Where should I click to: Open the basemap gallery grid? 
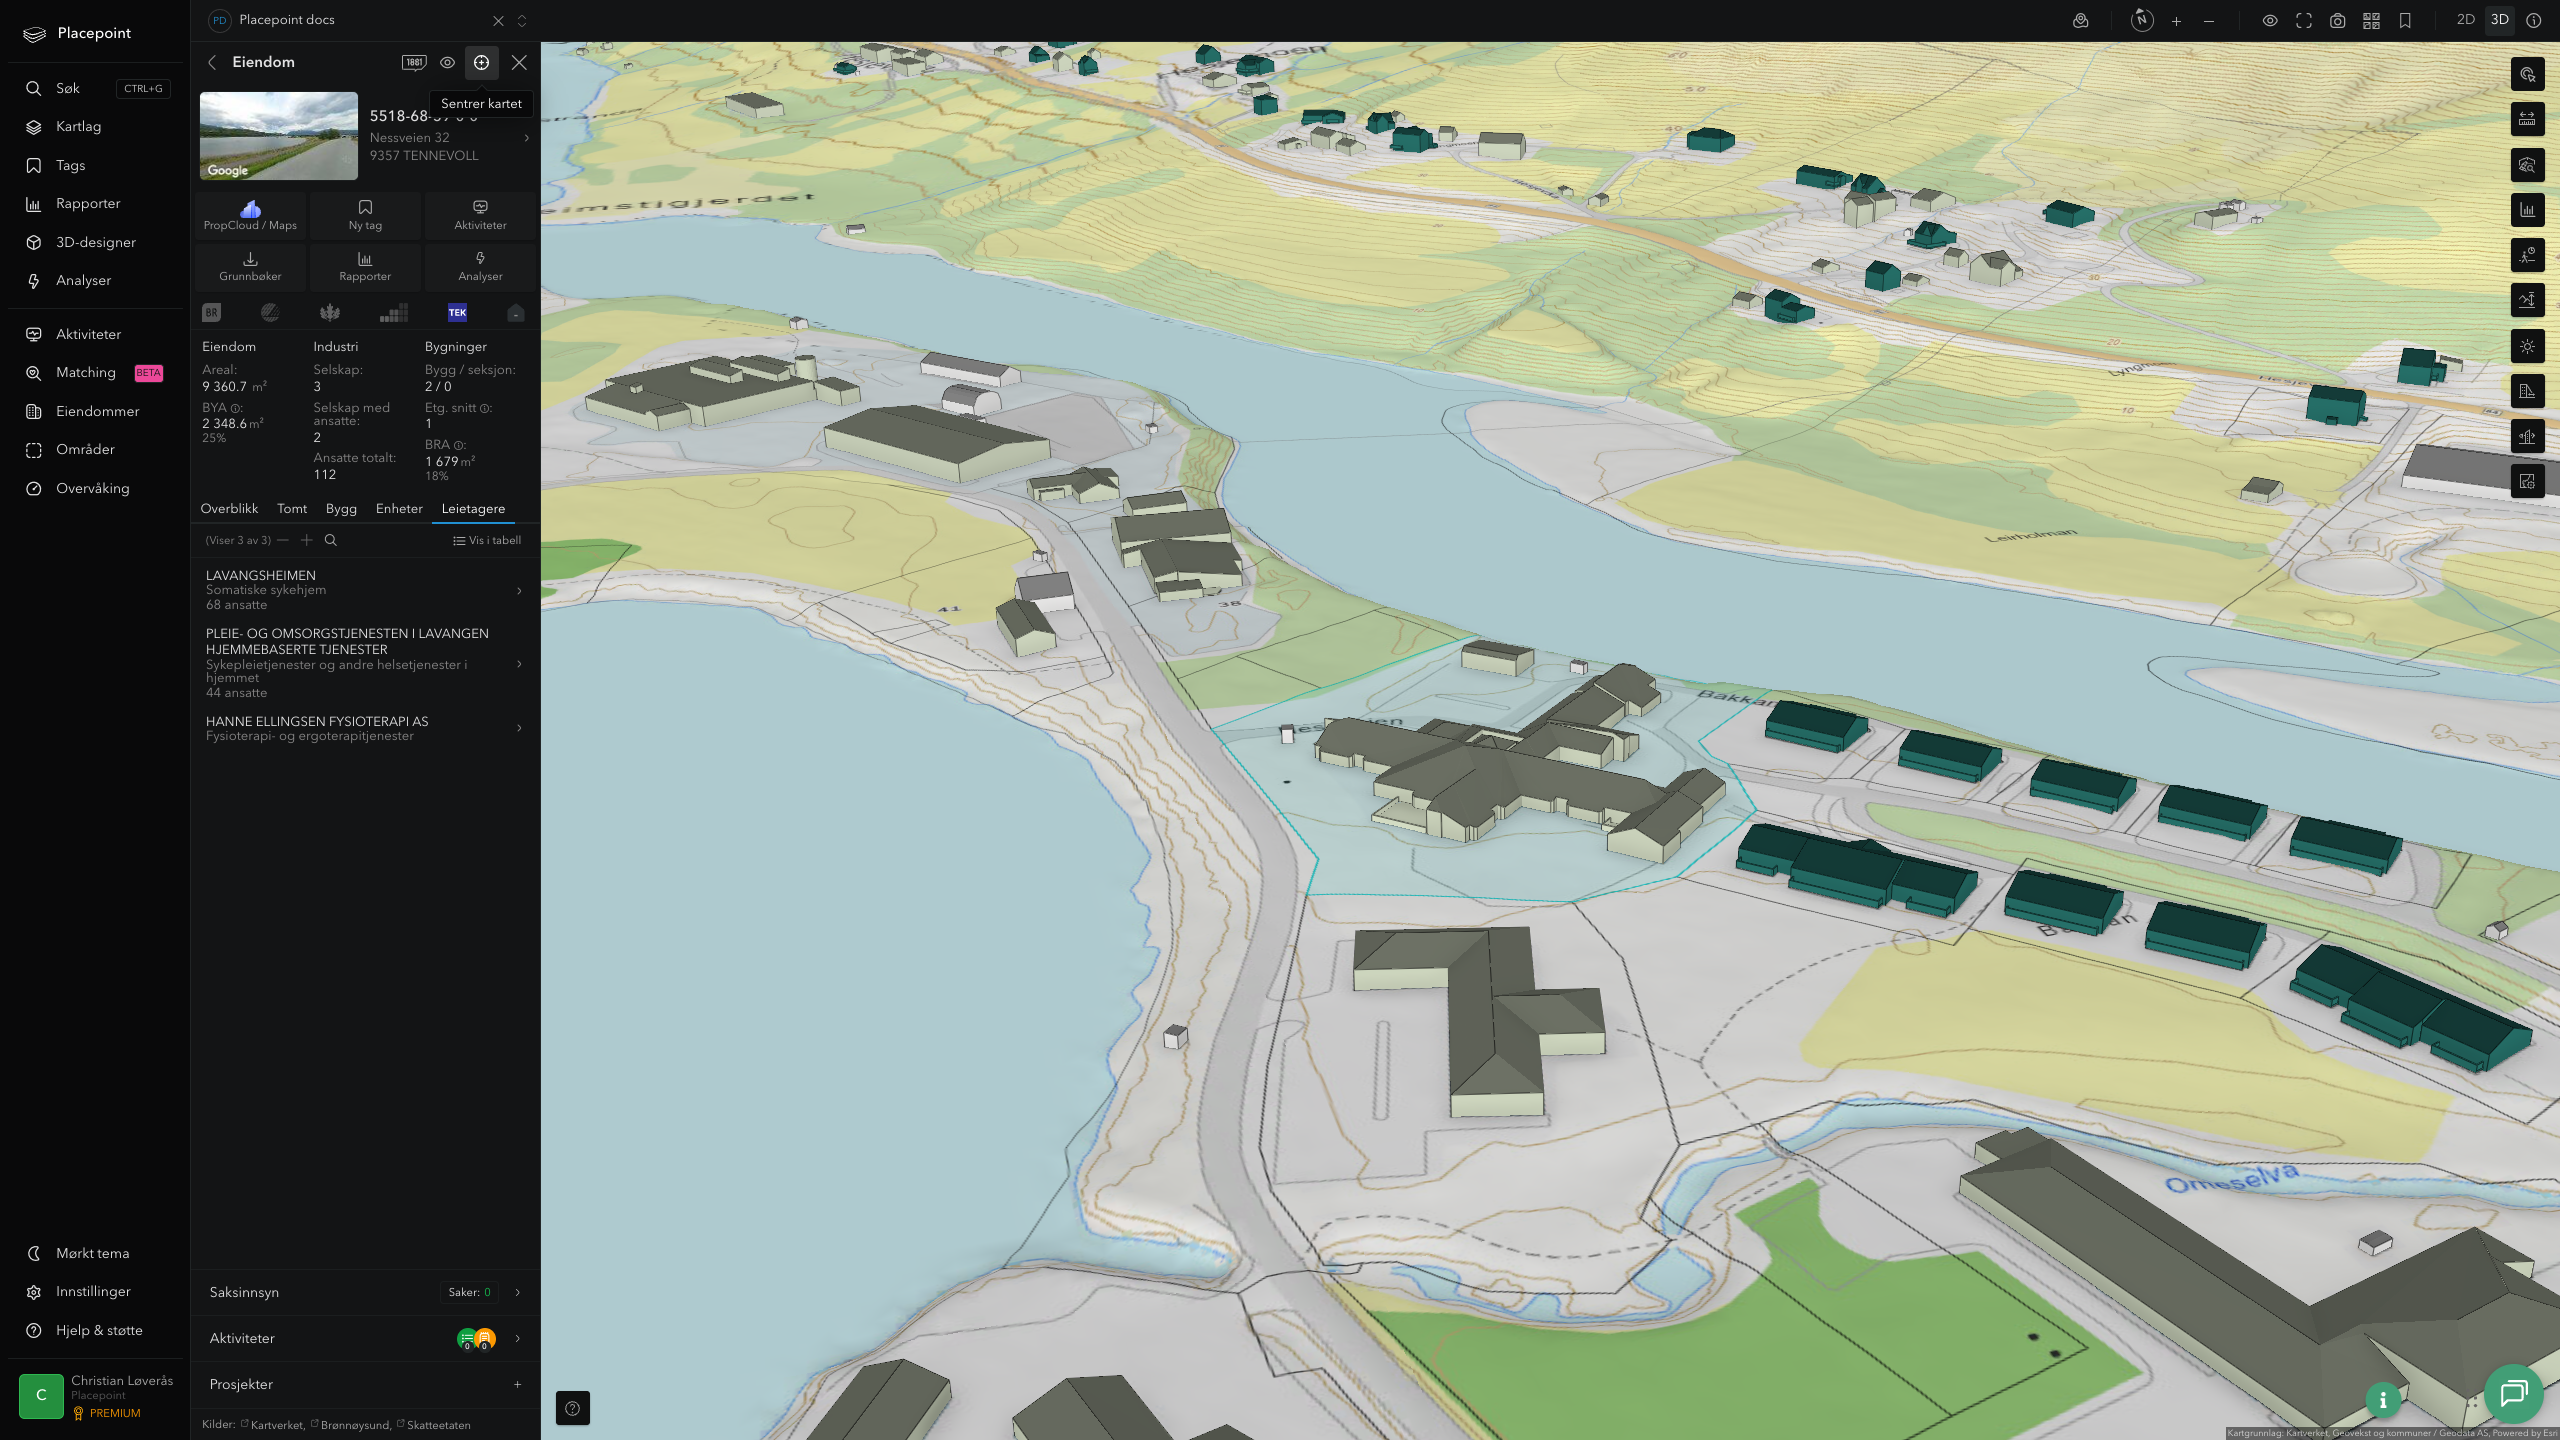(2371, 21)
